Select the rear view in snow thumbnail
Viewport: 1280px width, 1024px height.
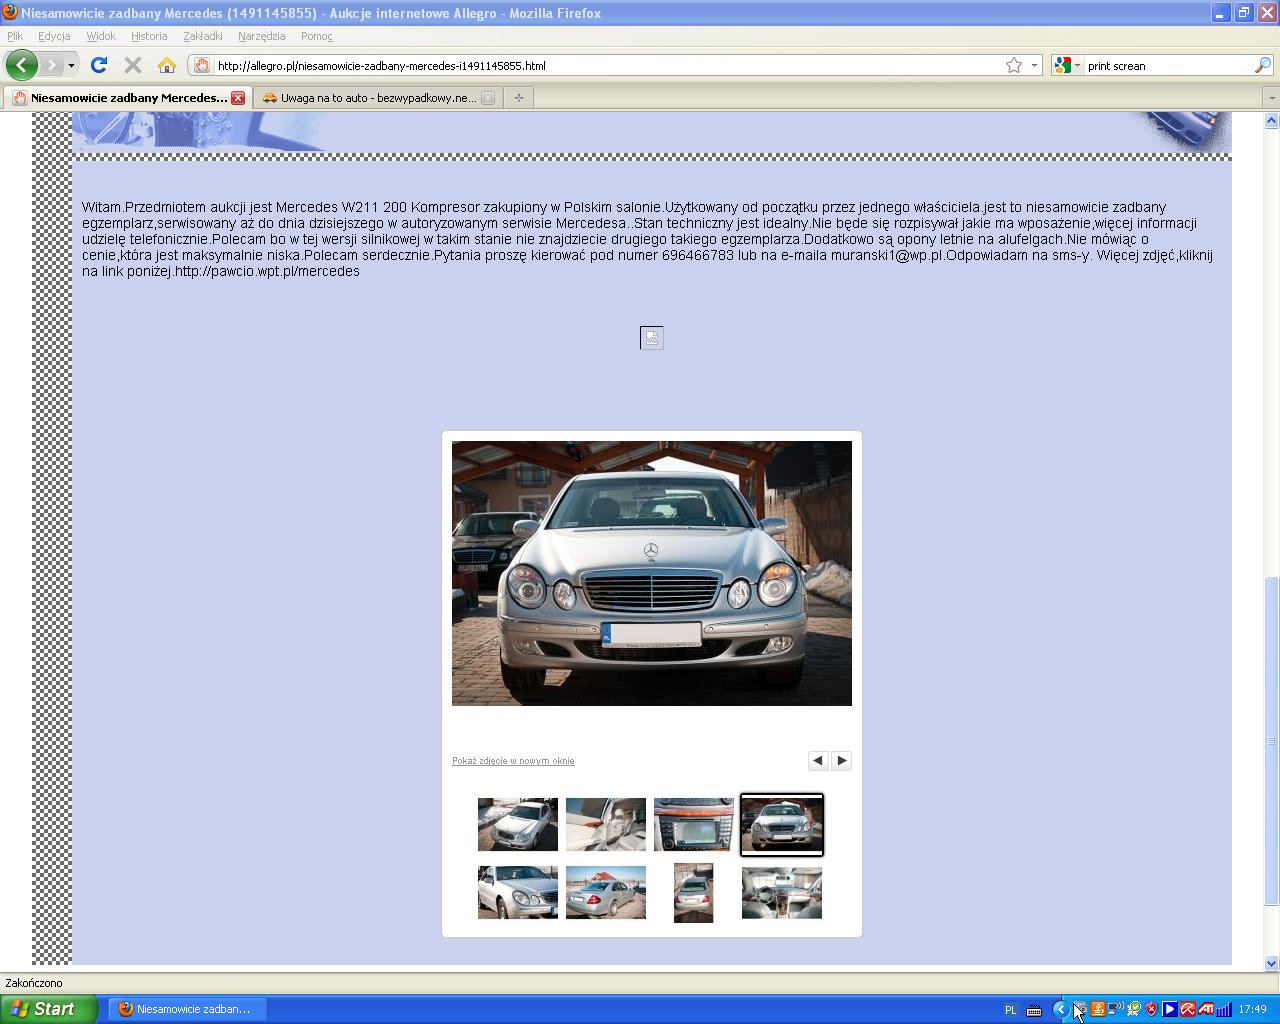[606, 893]
